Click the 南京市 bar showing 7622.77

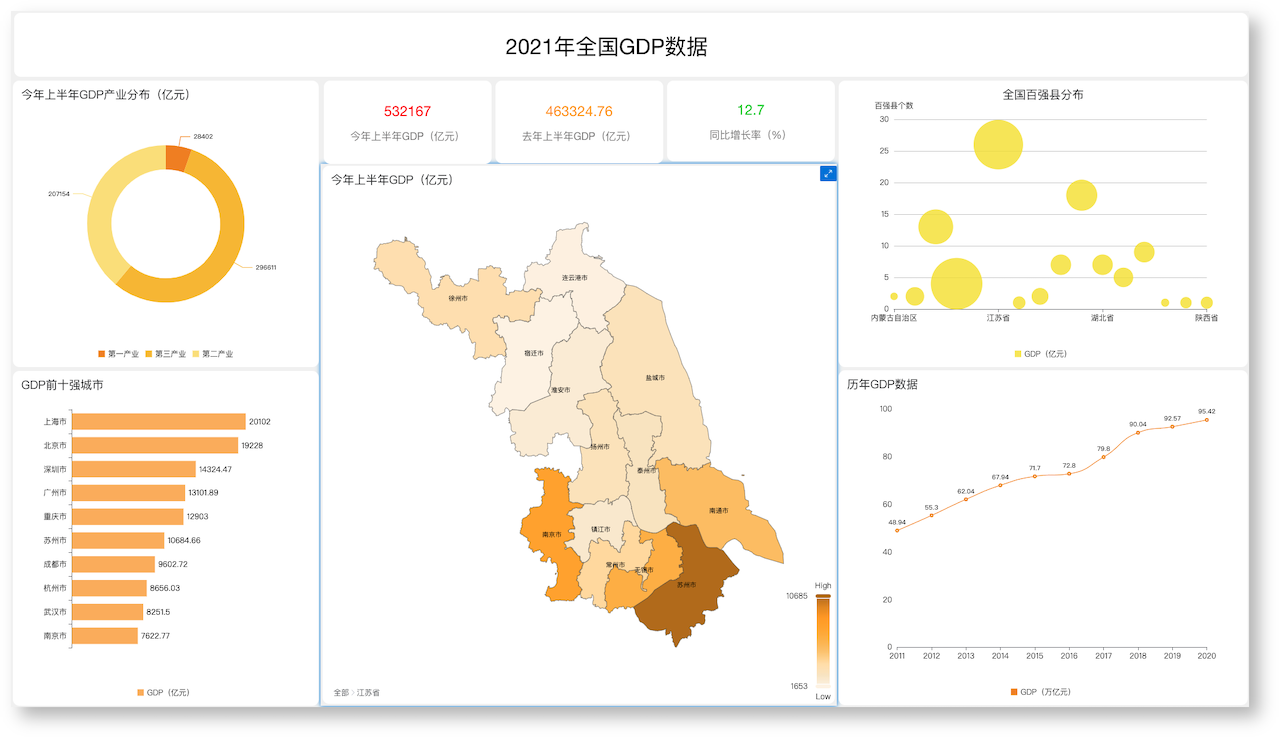point(105,636)
